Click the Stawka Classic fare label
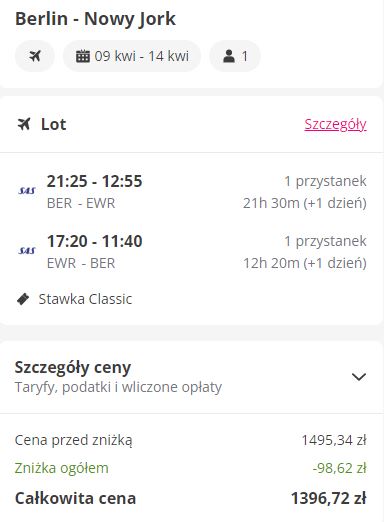This screenshot has width=384, height=522. tap(85, 299)
